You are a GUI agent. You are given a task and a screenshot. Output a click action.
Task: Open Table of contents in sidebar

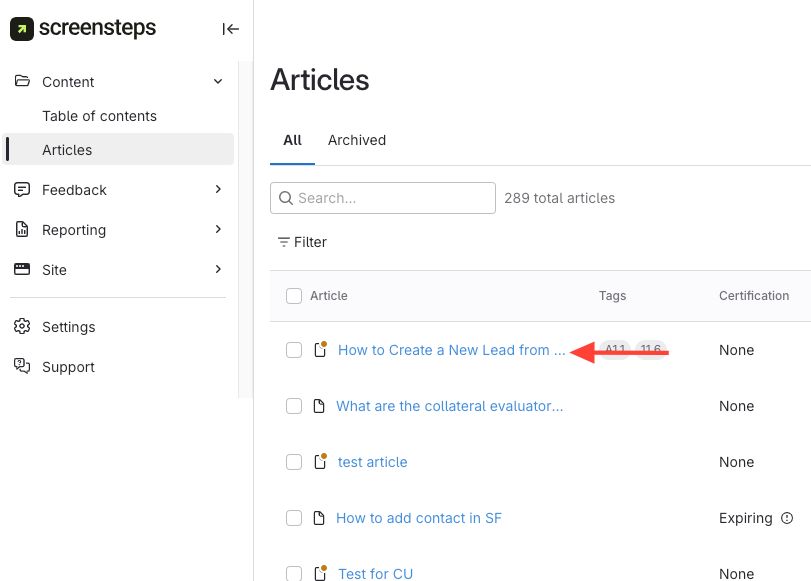pos(99,116)
